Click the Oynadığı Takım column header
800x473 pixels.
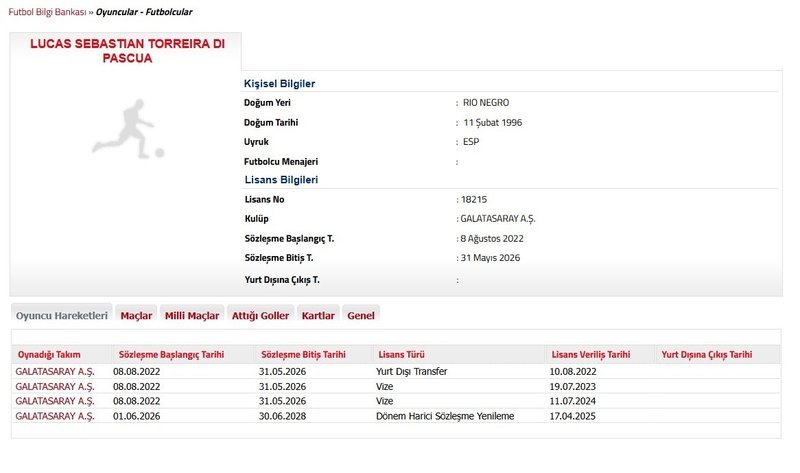click(x=49, y=355)
